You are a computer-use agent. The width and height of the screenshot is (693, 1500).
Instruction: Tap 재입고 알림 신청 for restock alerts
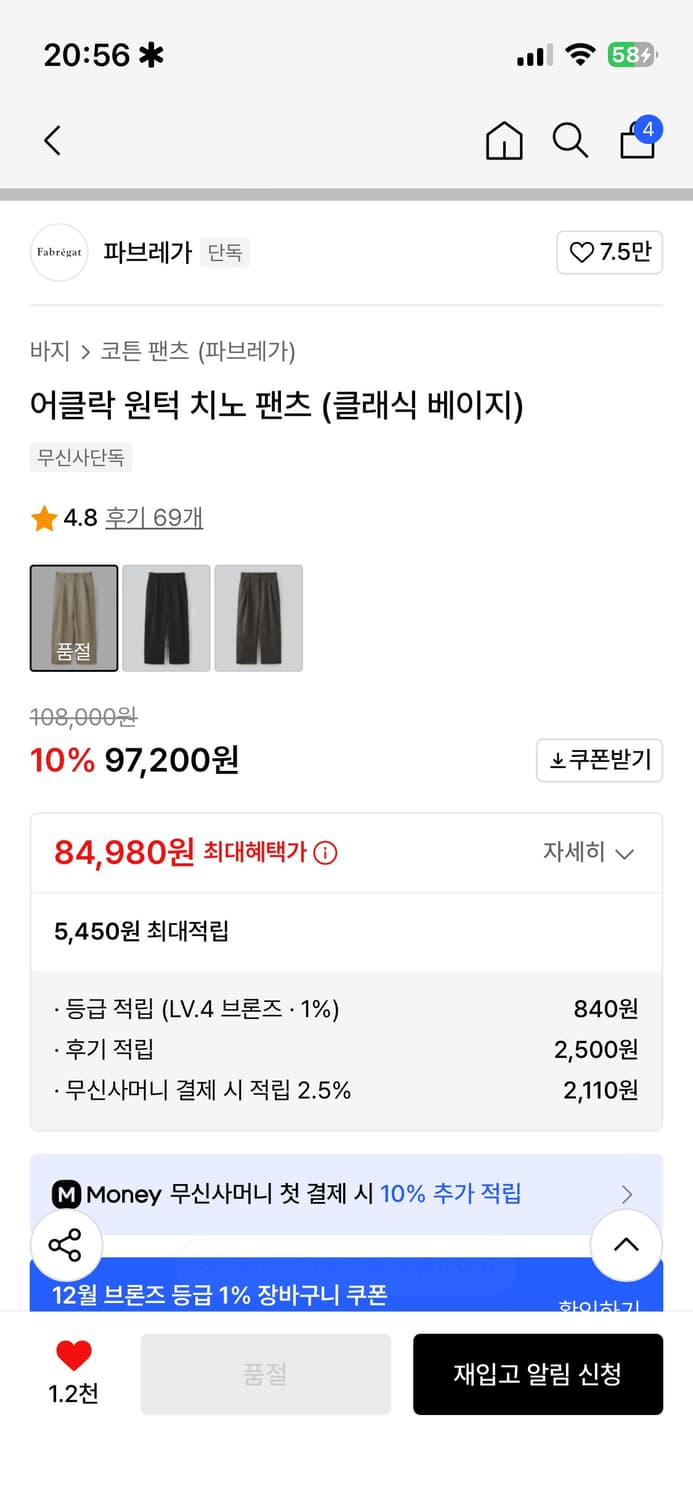[x=538, y=1373]
